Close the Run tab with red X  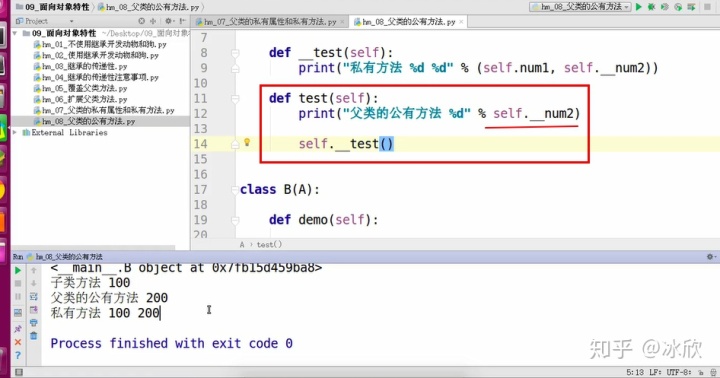point(18,342)
